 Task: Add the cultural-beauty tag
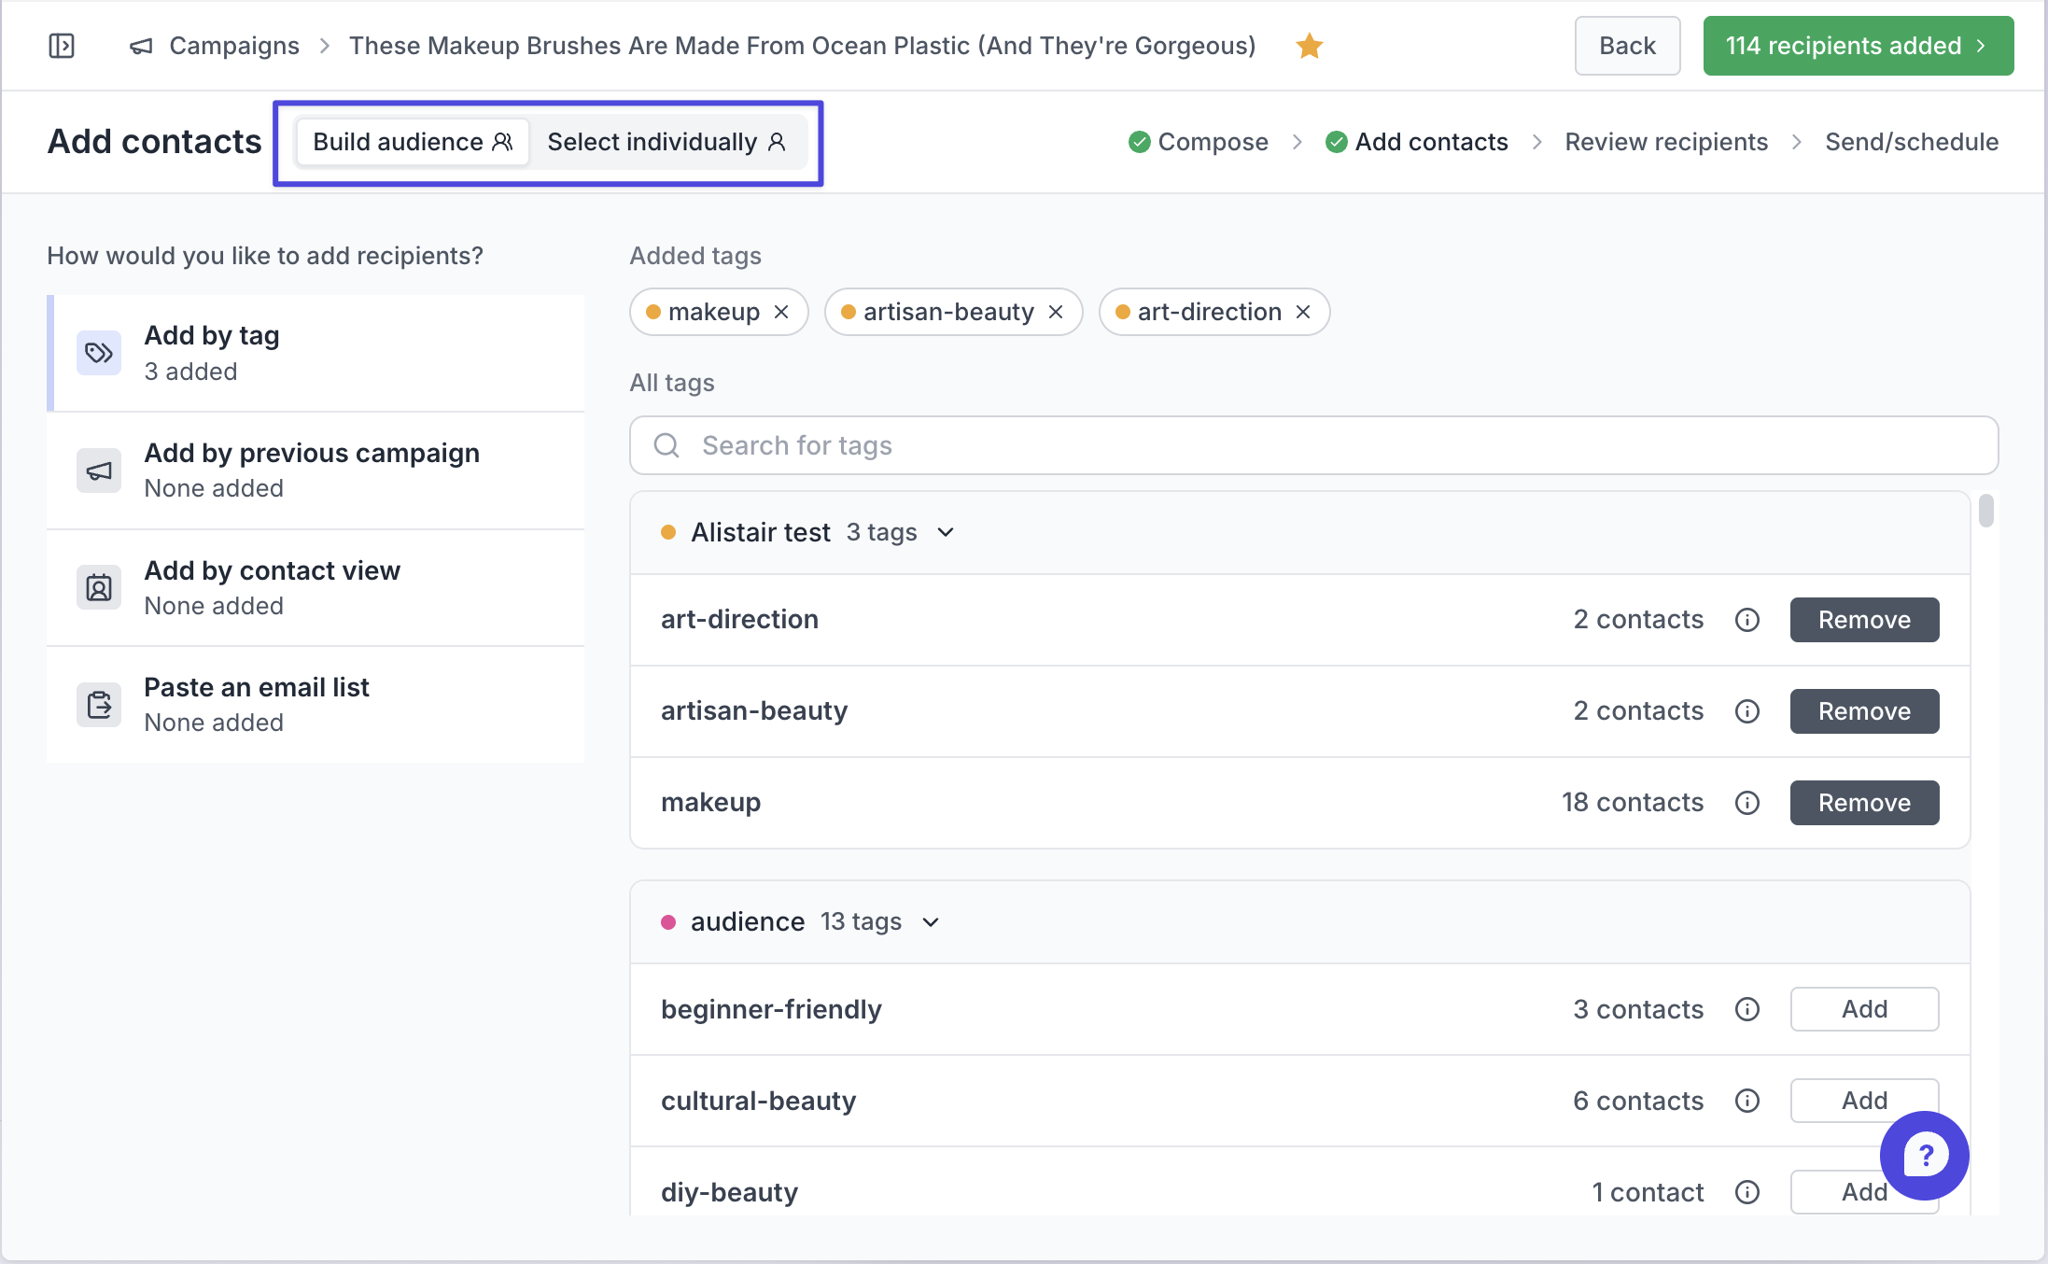tap(1864, 1101)
